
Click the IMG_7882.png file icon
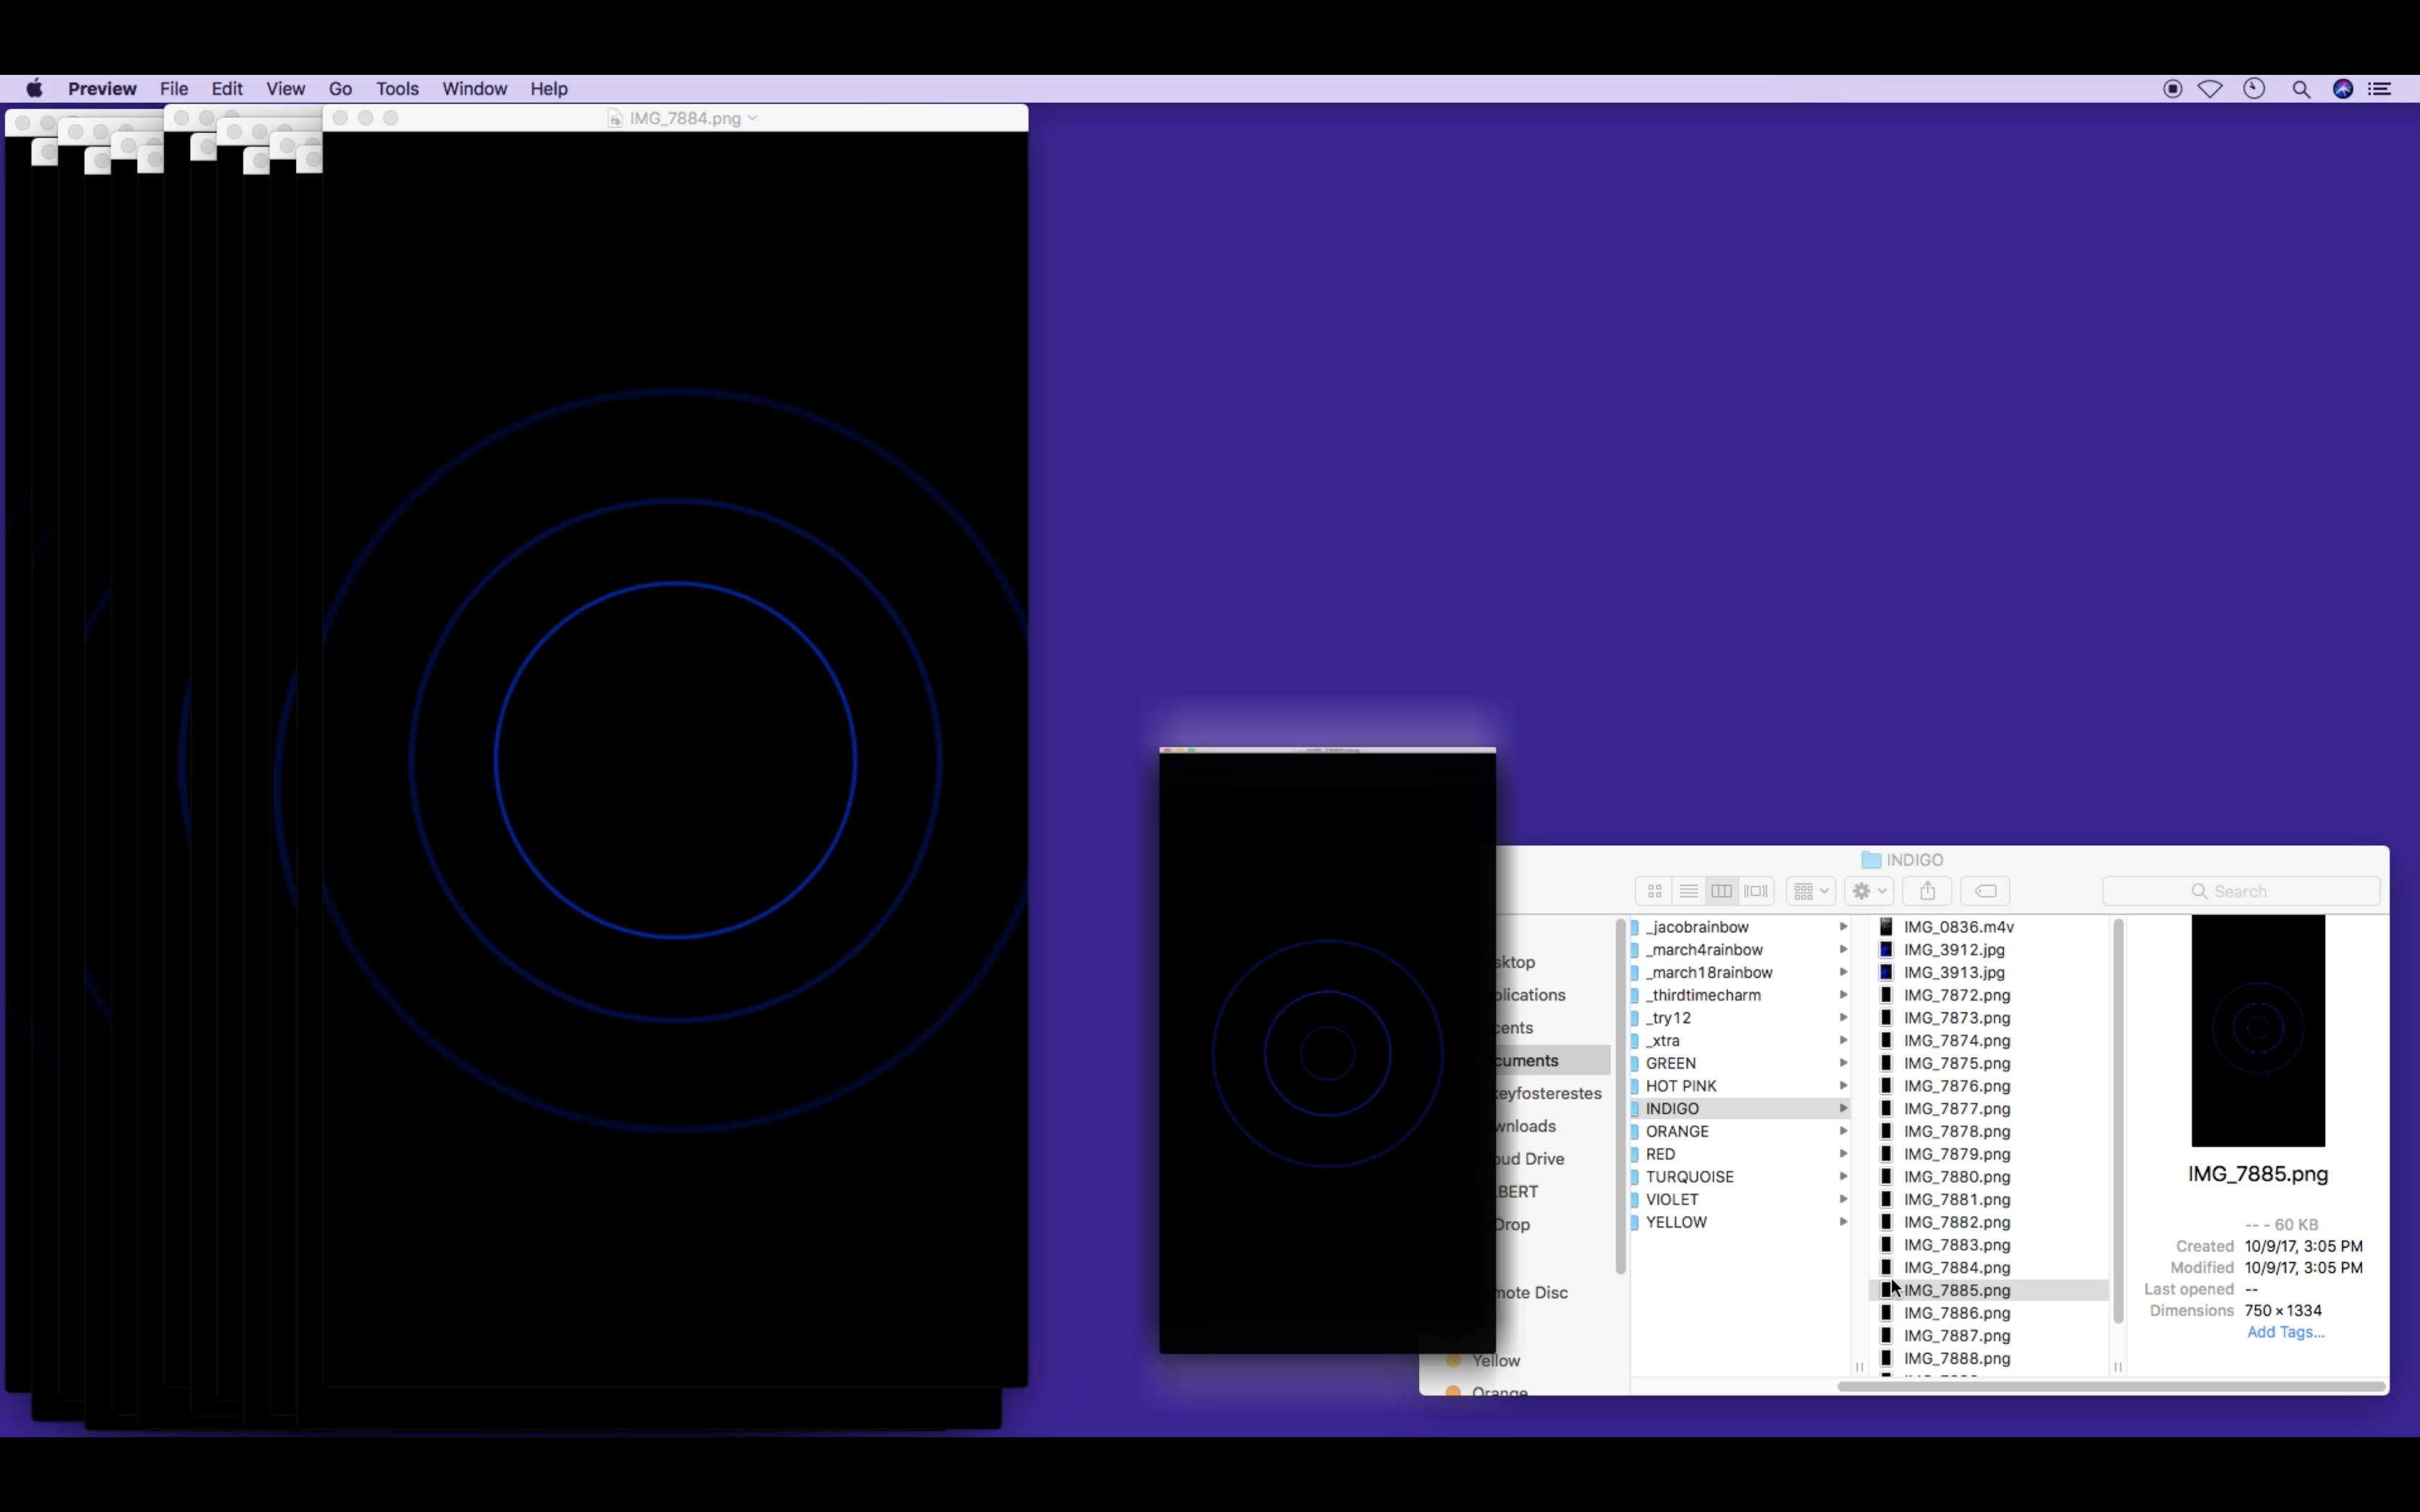coord(1886,1222)
